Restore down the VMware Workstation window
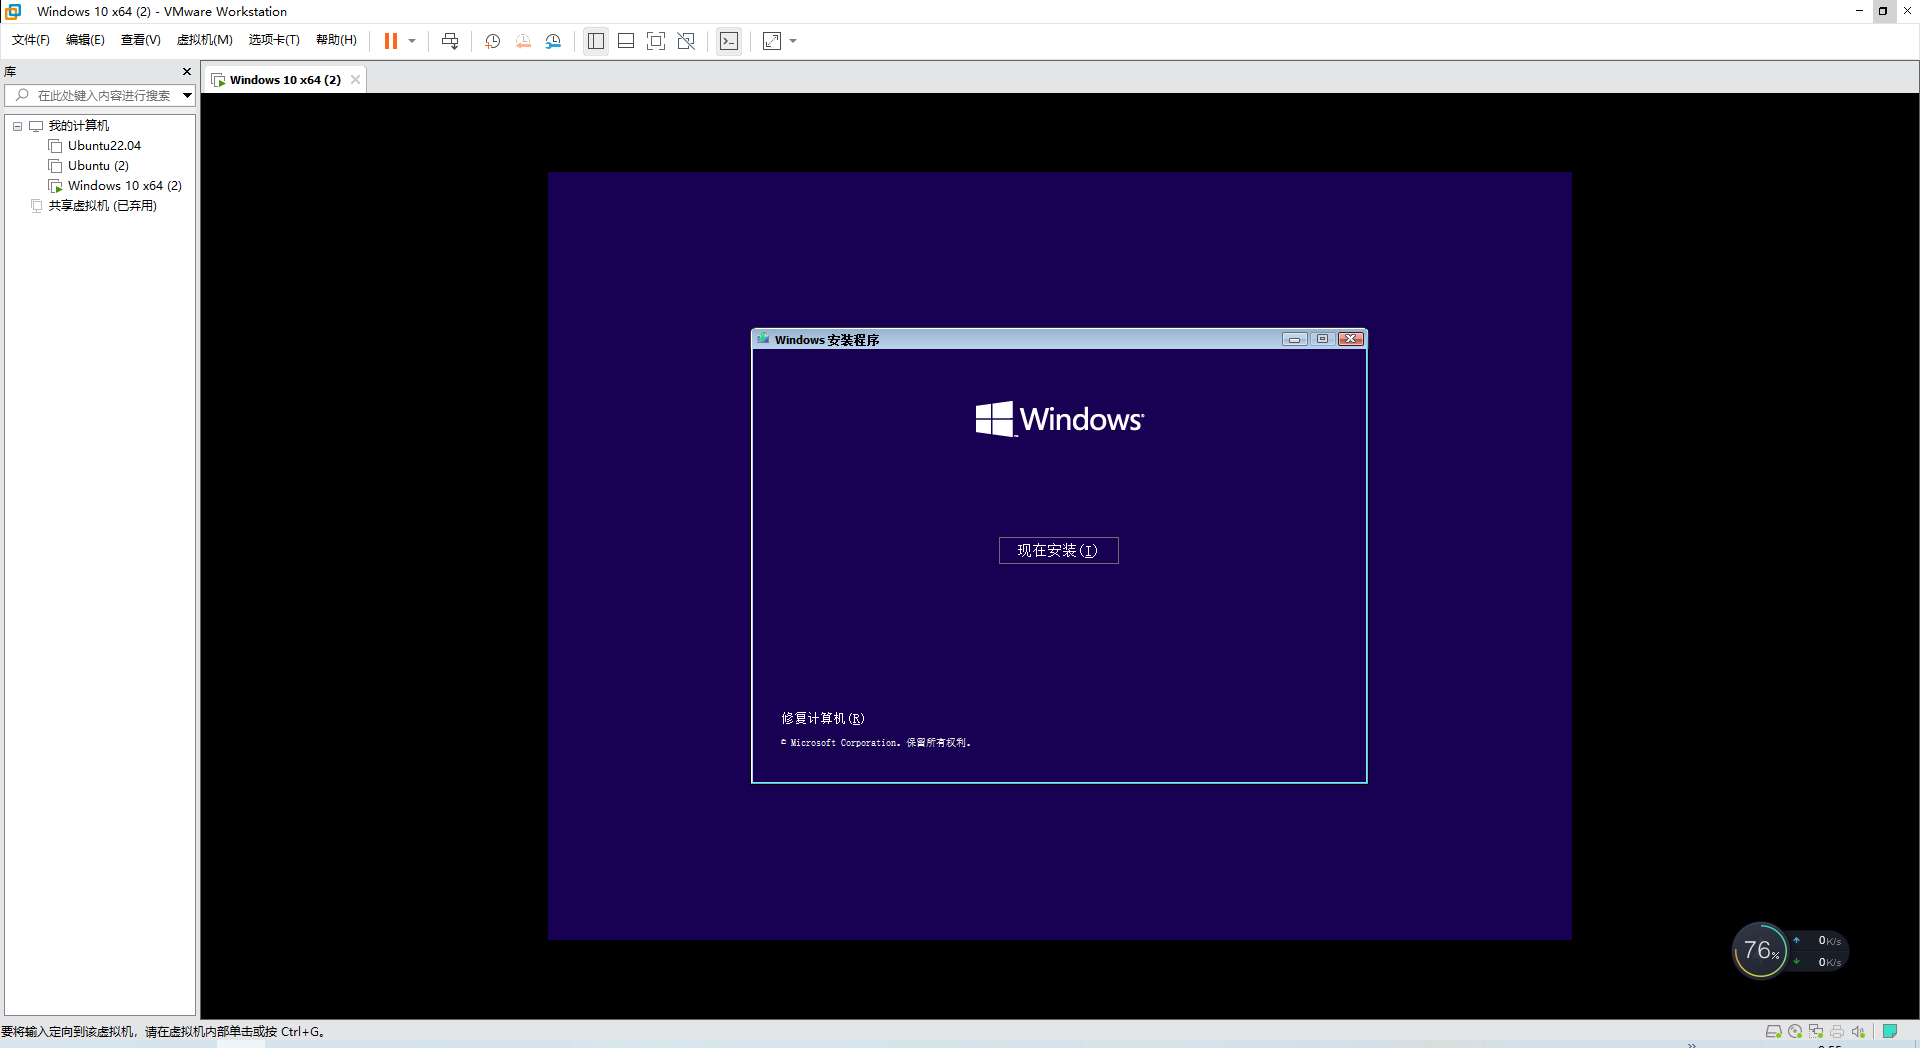The height and width of the screenshot is (1048, 1920). coord(1883,11)
